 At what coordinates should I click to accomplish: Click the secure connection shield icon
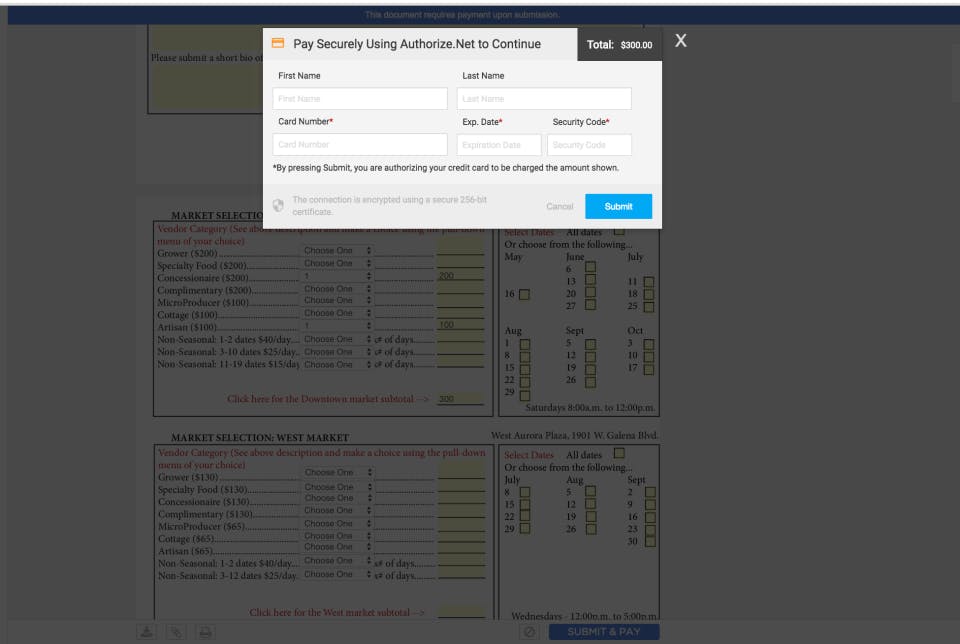click(x=278, y=206)
